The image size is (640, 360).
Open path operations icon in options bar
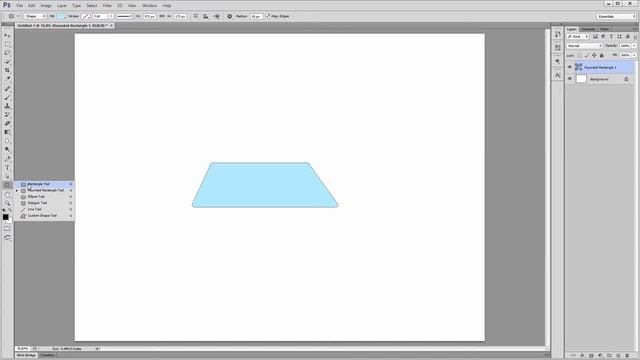click(196, 16)
